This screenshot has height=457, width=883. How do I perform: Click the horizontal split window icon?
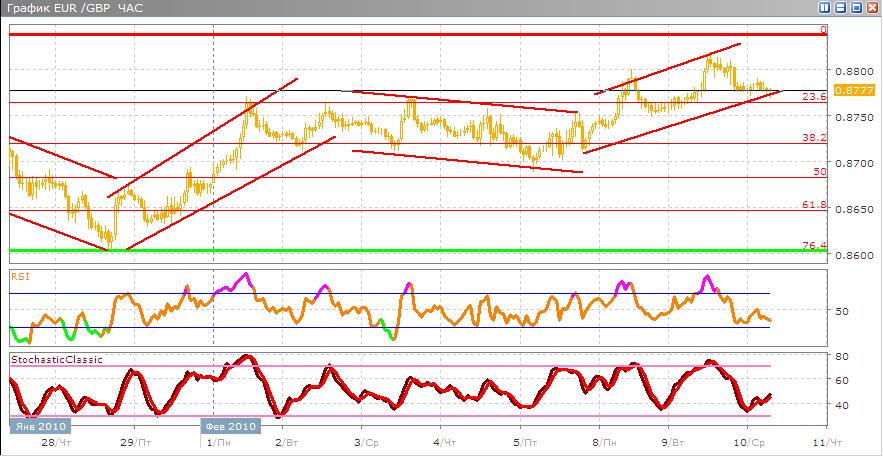tap(841, 7)
